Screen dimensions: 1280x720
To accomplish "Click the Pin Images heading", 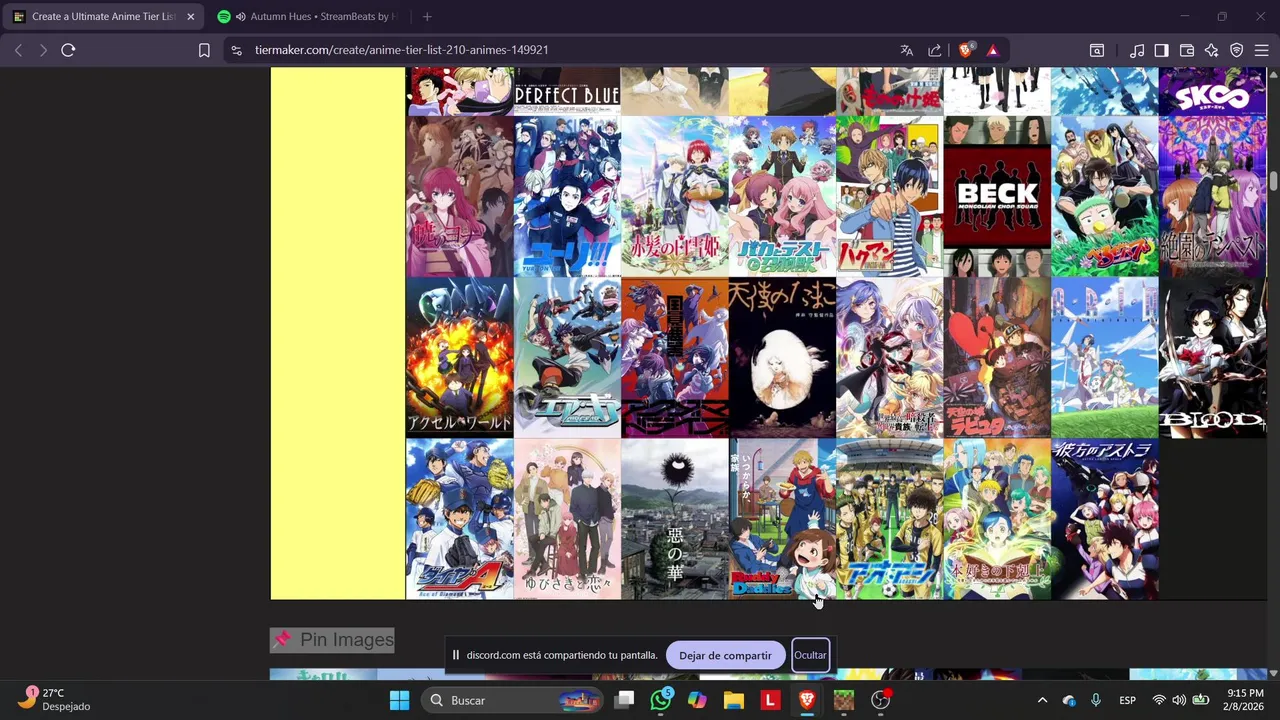I will 332,640.
